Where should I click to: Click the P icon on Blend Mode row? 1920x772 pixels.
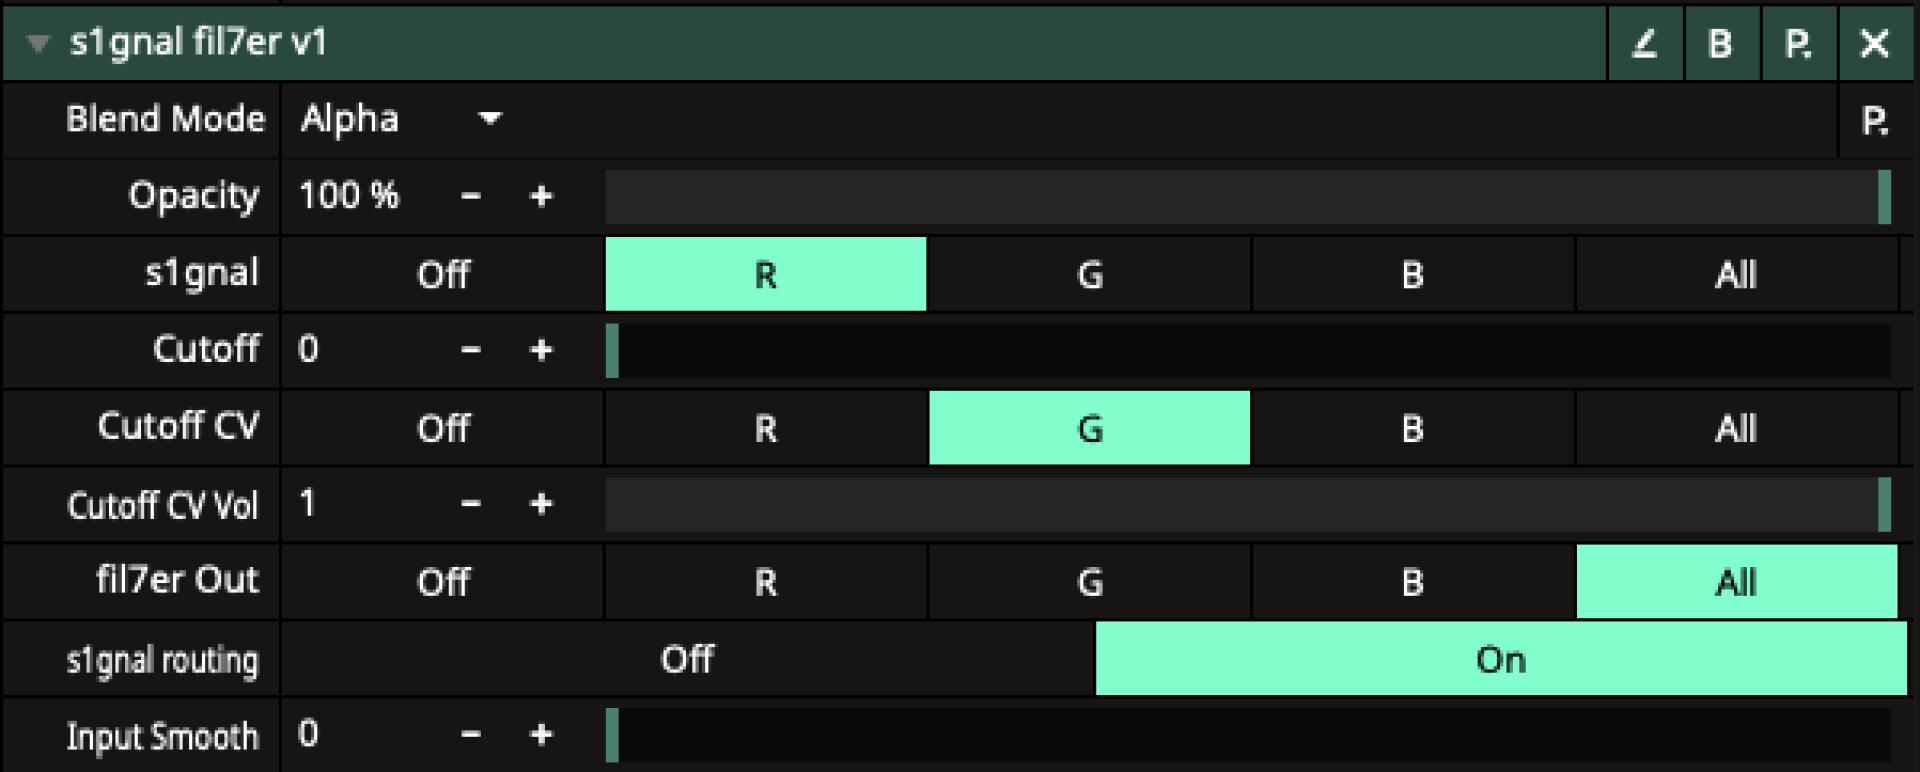[1874, 121]
